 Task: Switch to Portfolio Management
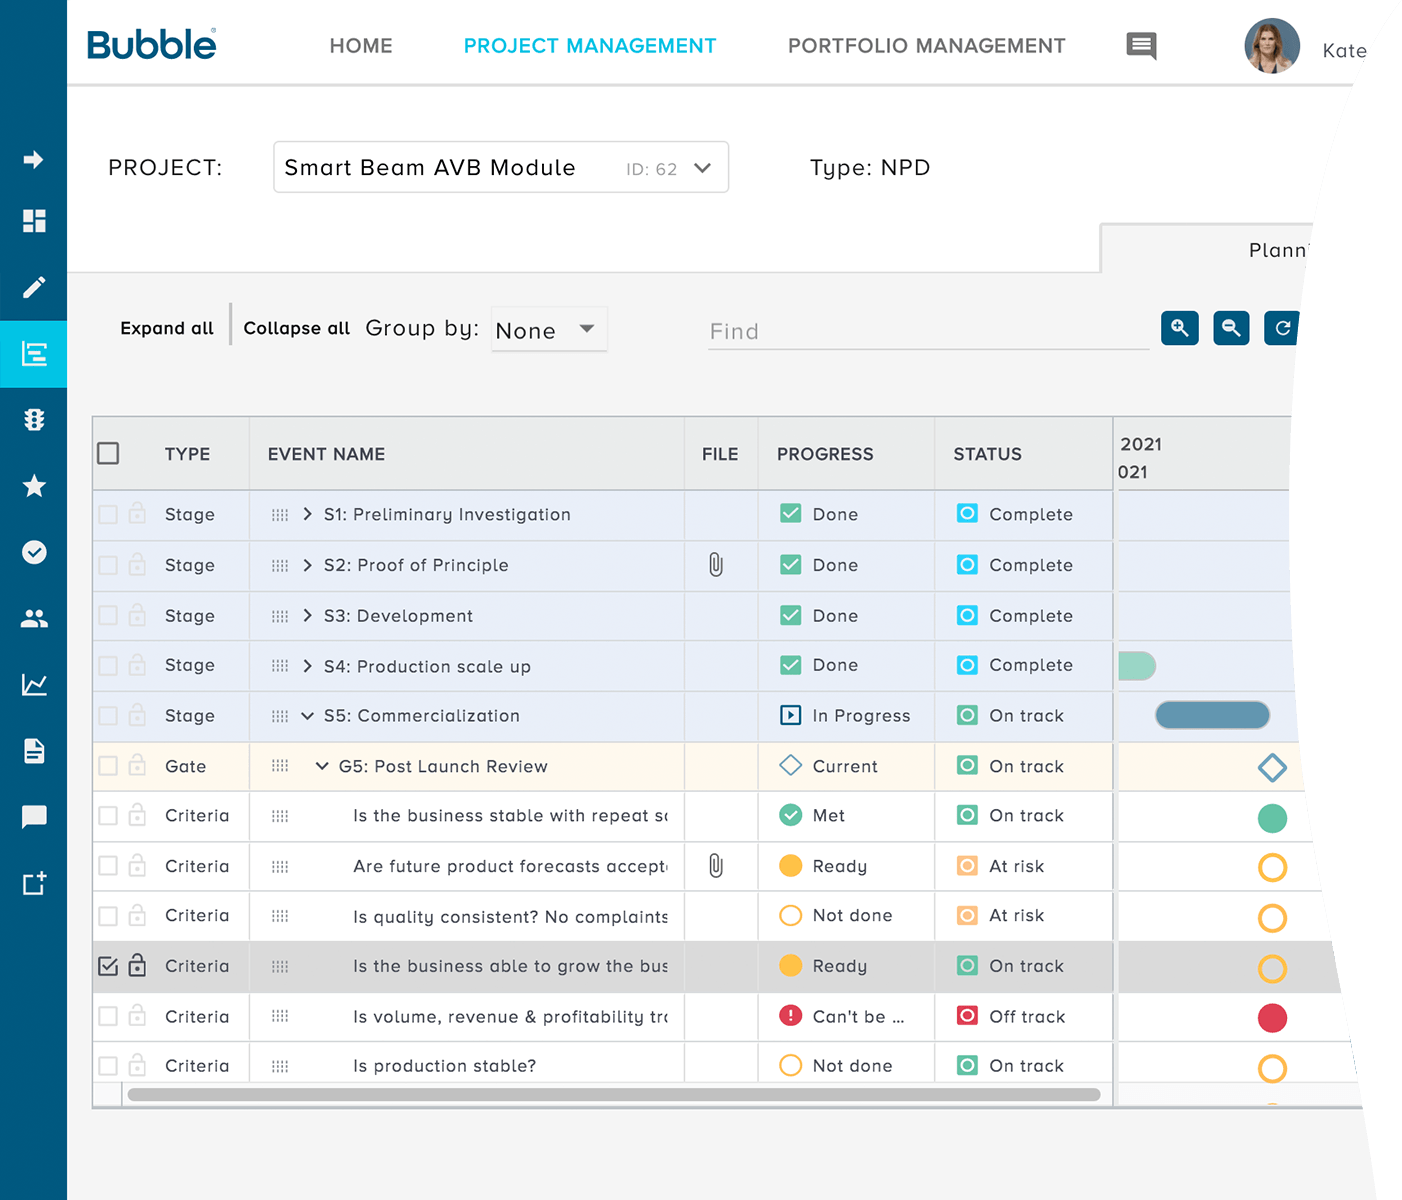[925, 46]
